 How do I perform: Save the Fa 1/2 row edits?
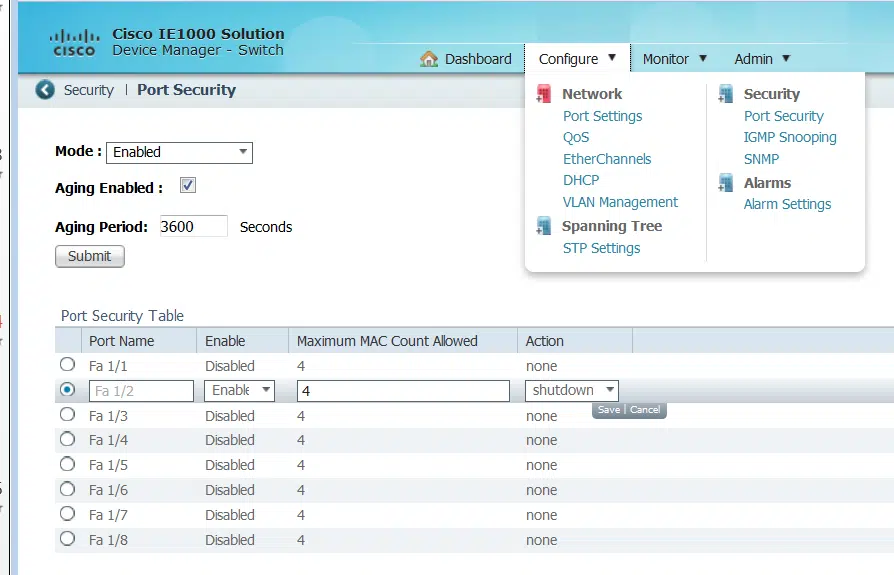(x=608, y=410)
